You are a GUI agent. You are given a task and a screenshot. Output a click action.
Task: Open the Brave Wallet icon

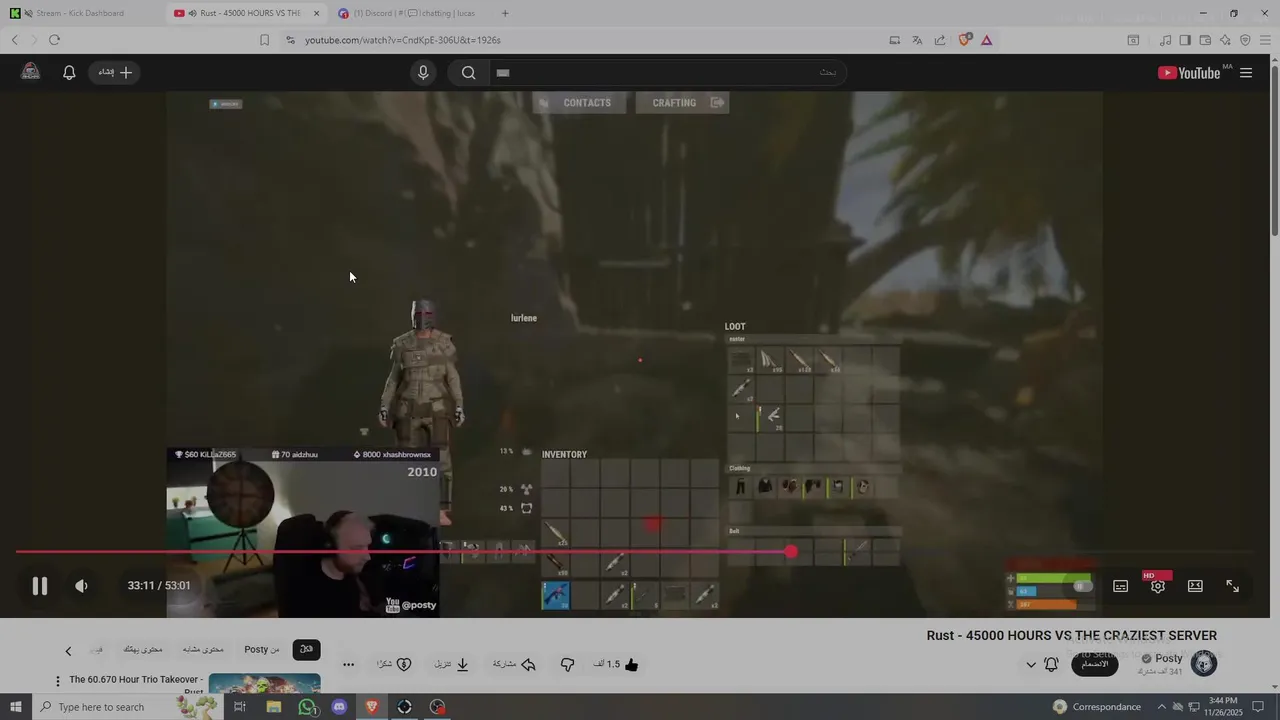coord(1205,40)
